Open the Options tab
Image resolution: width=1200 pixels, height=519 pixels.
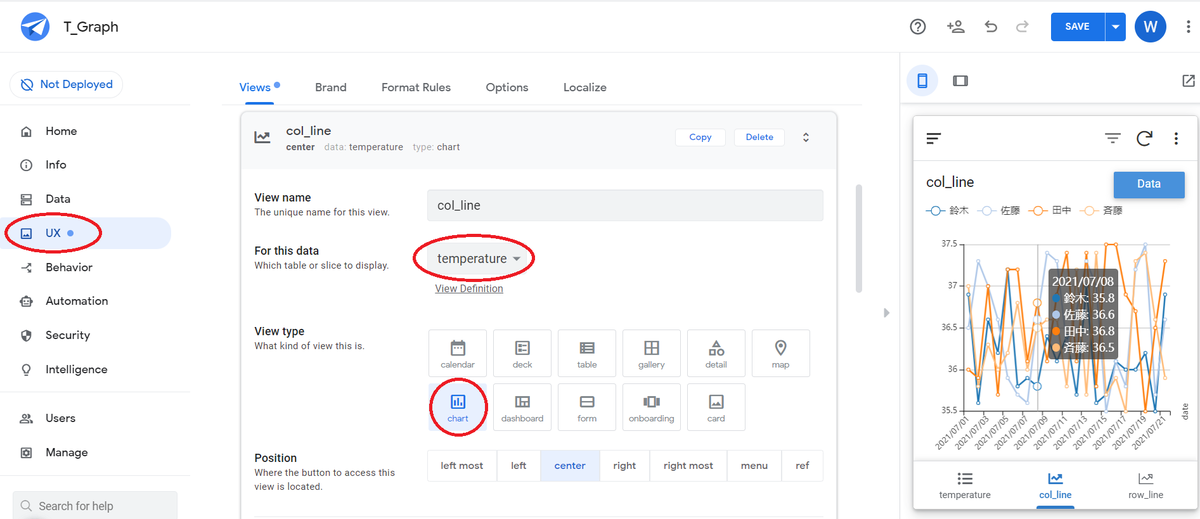point(507,87)
